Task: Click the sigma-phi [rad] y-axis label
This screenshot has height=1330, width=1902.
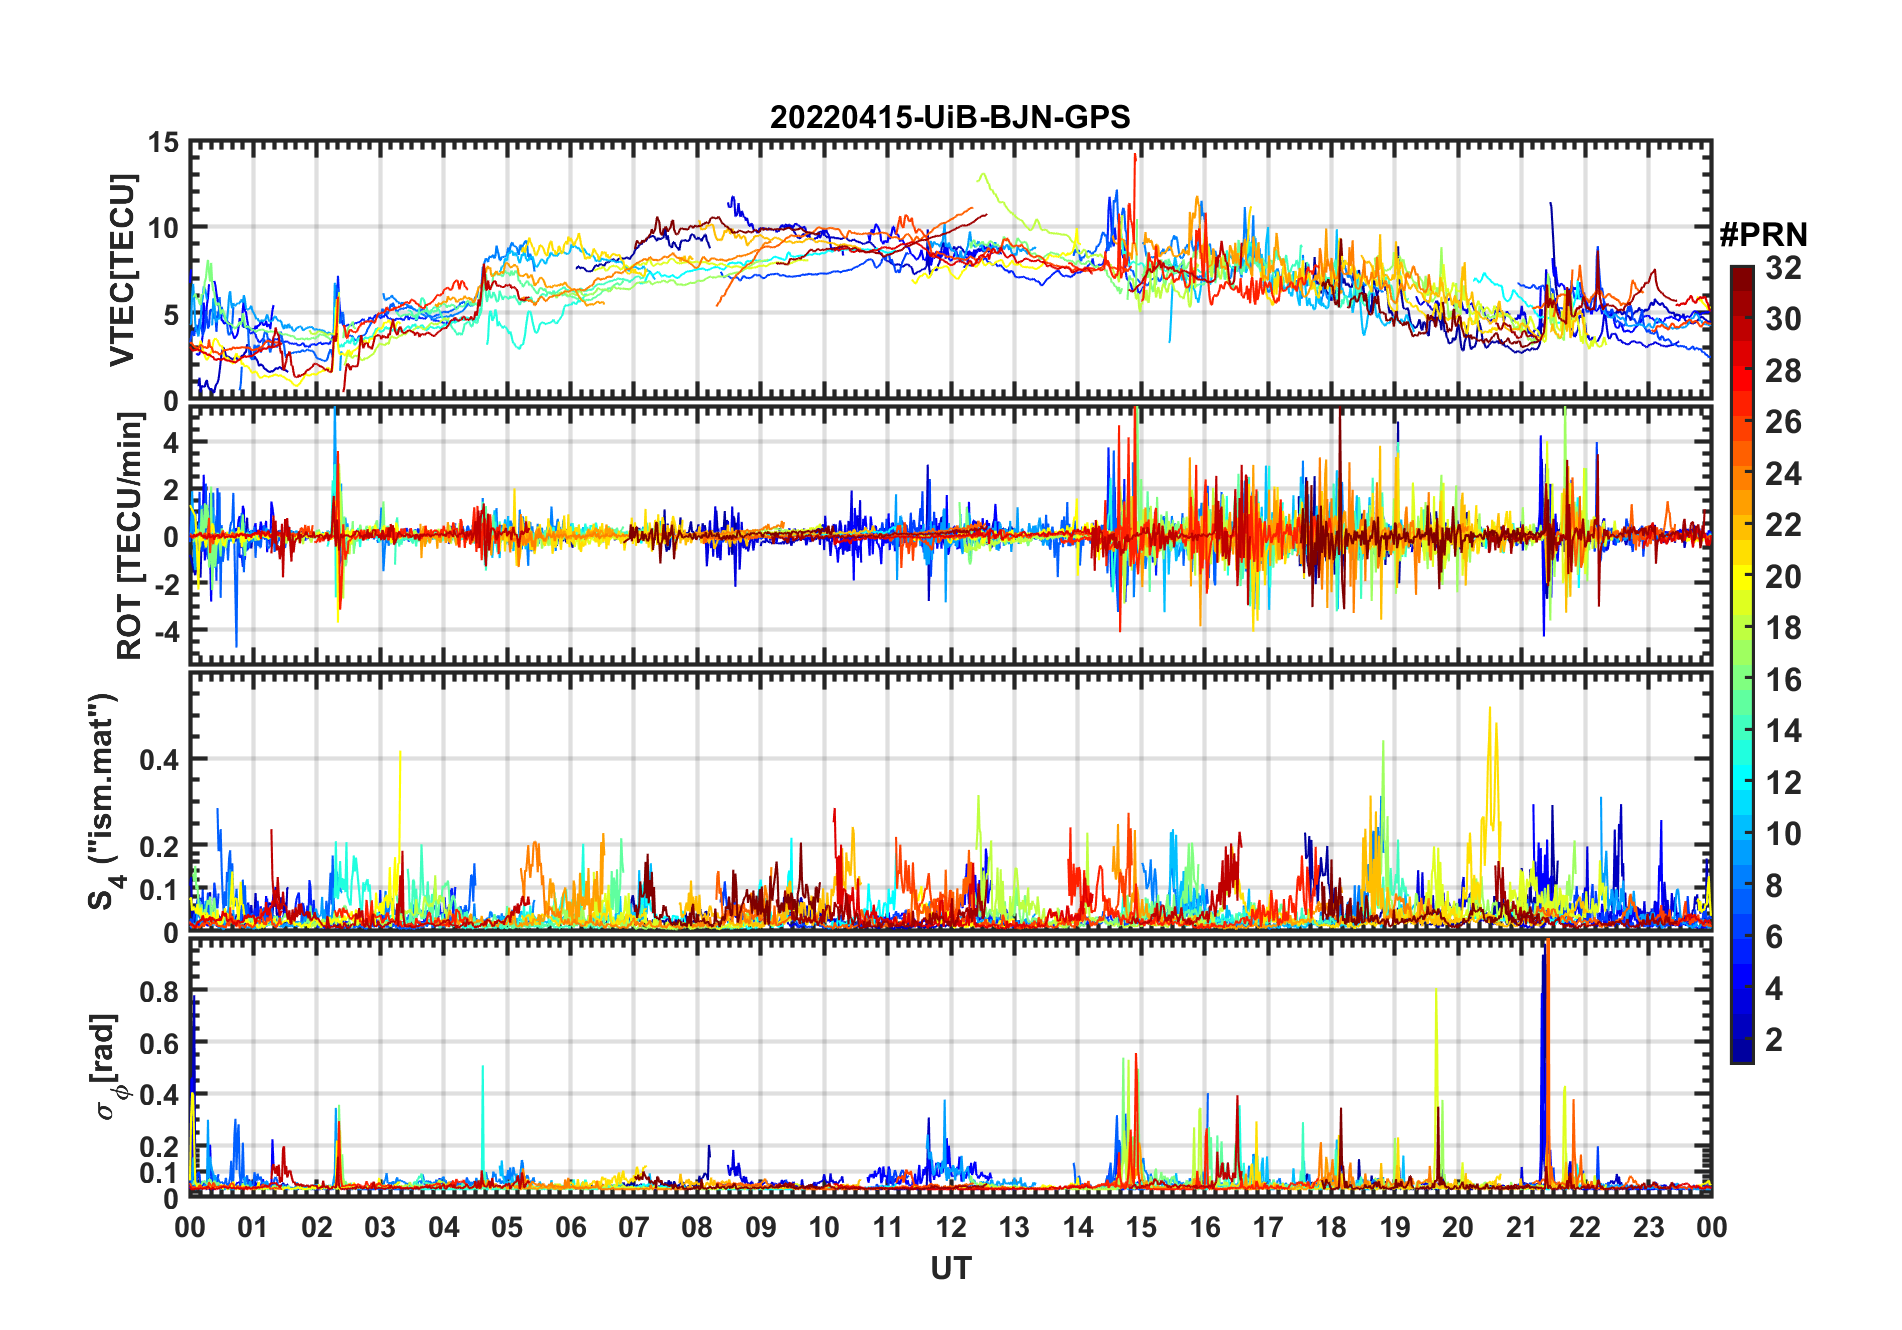Action: (x=107, y=1066)
